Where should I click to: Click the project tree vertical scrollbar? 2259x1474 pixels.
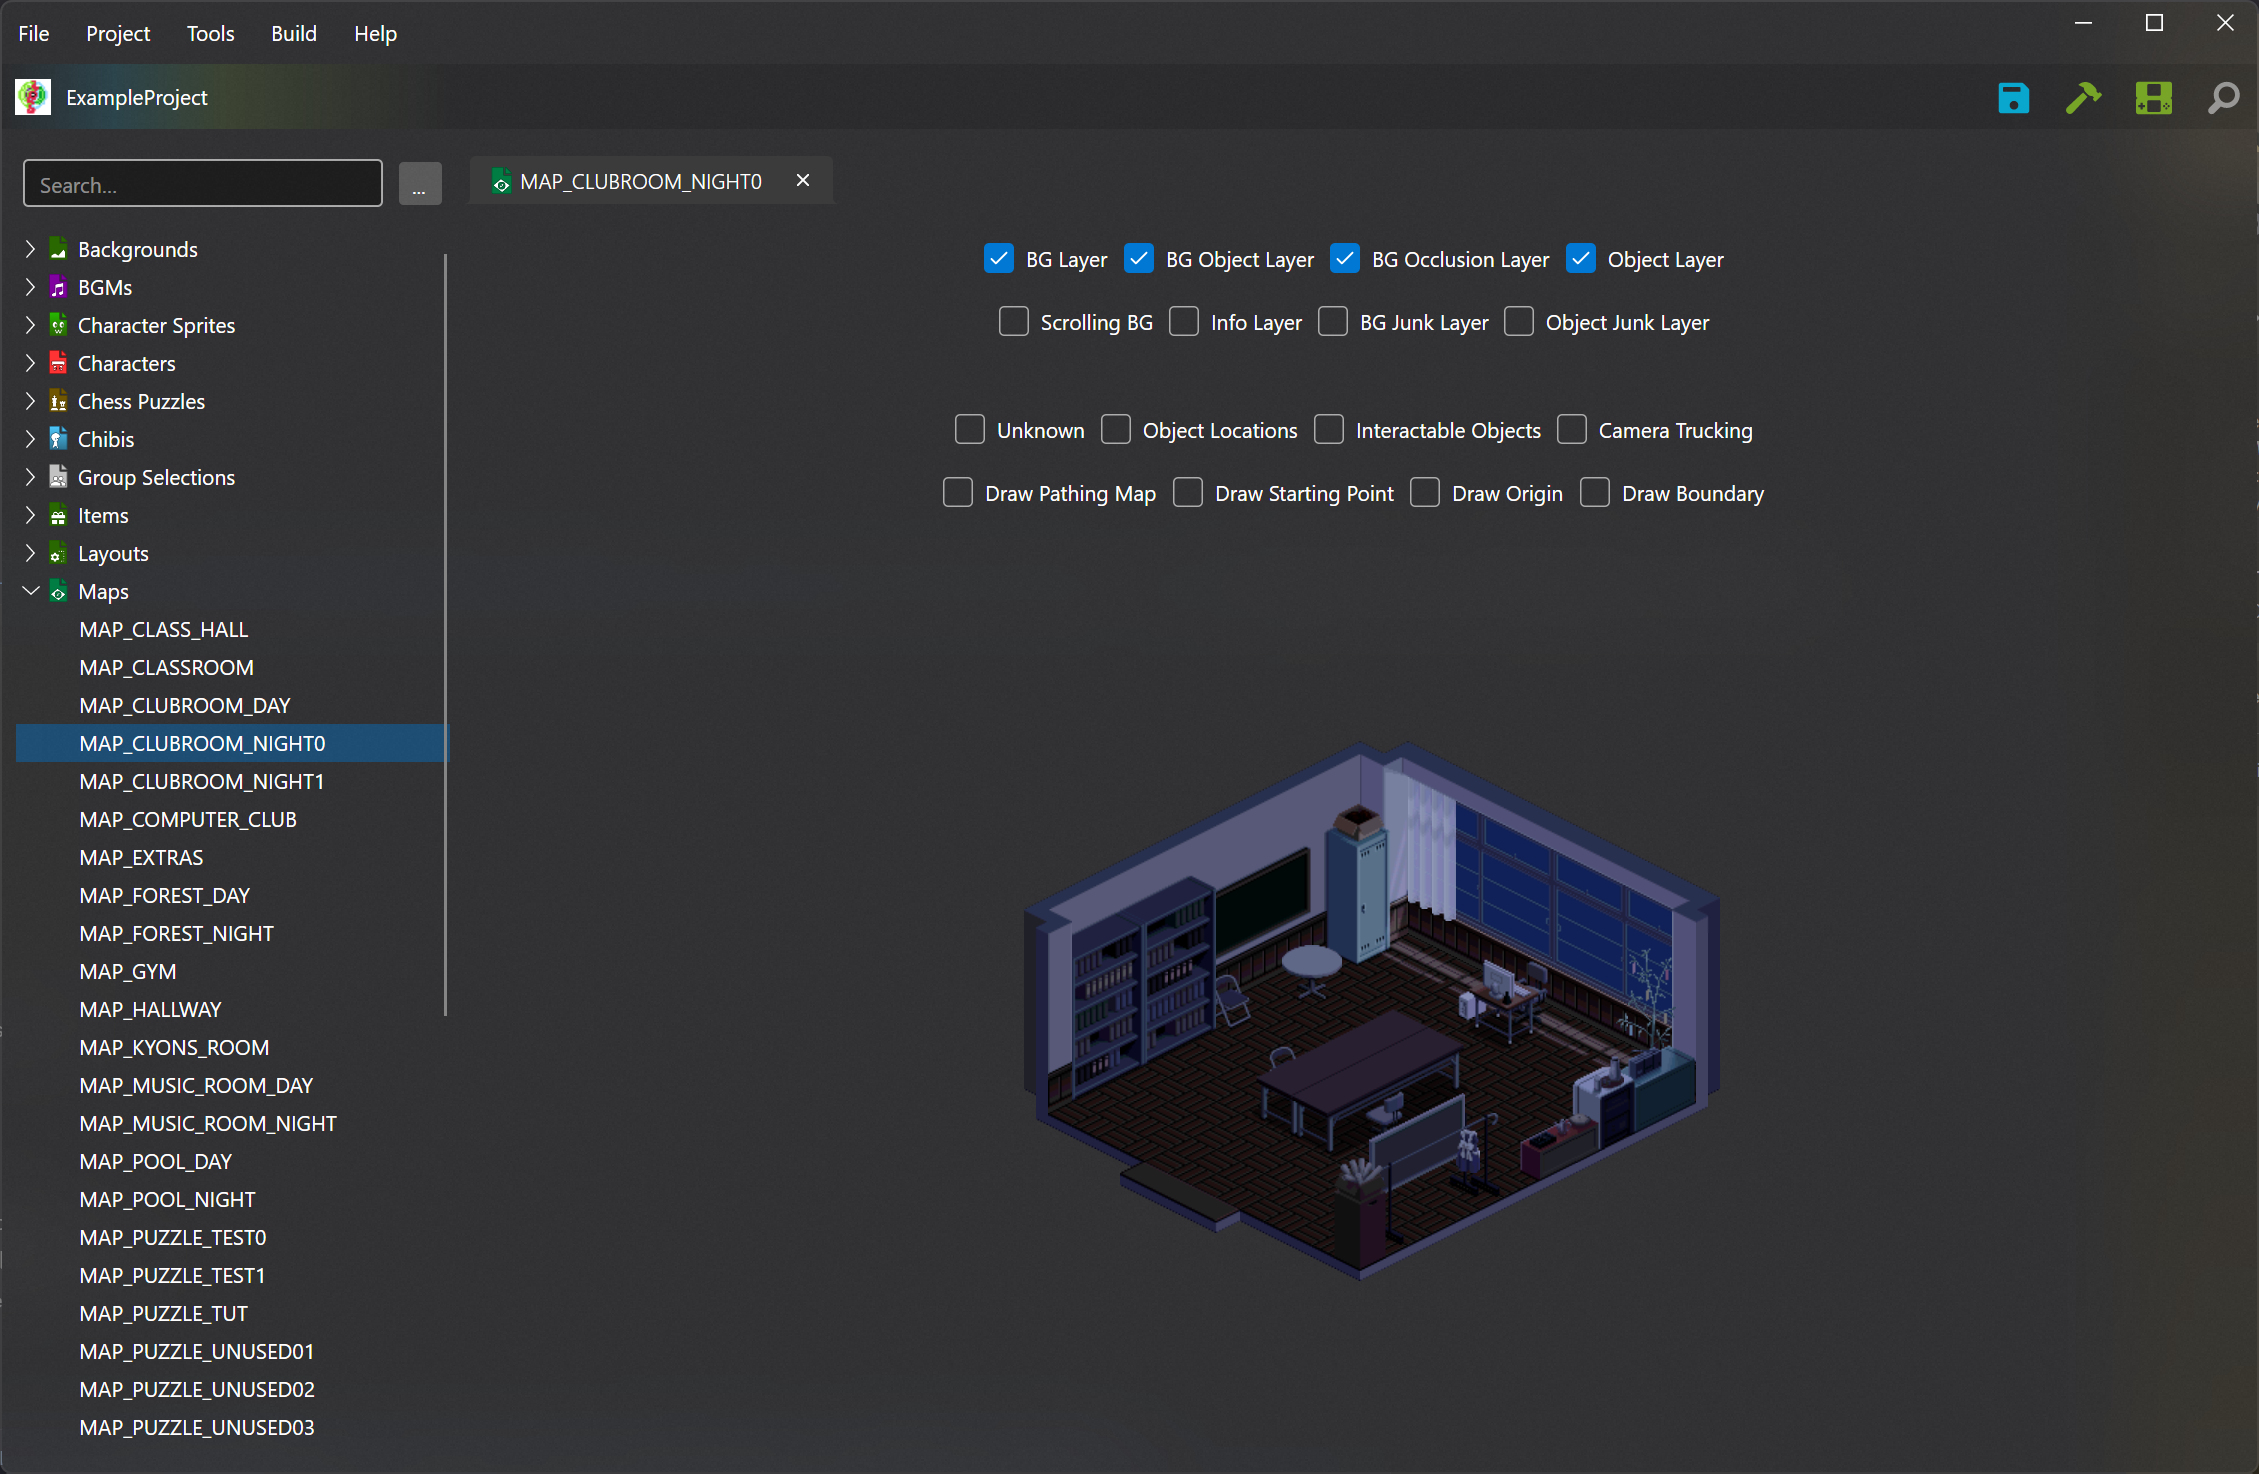tap(445, 635)
